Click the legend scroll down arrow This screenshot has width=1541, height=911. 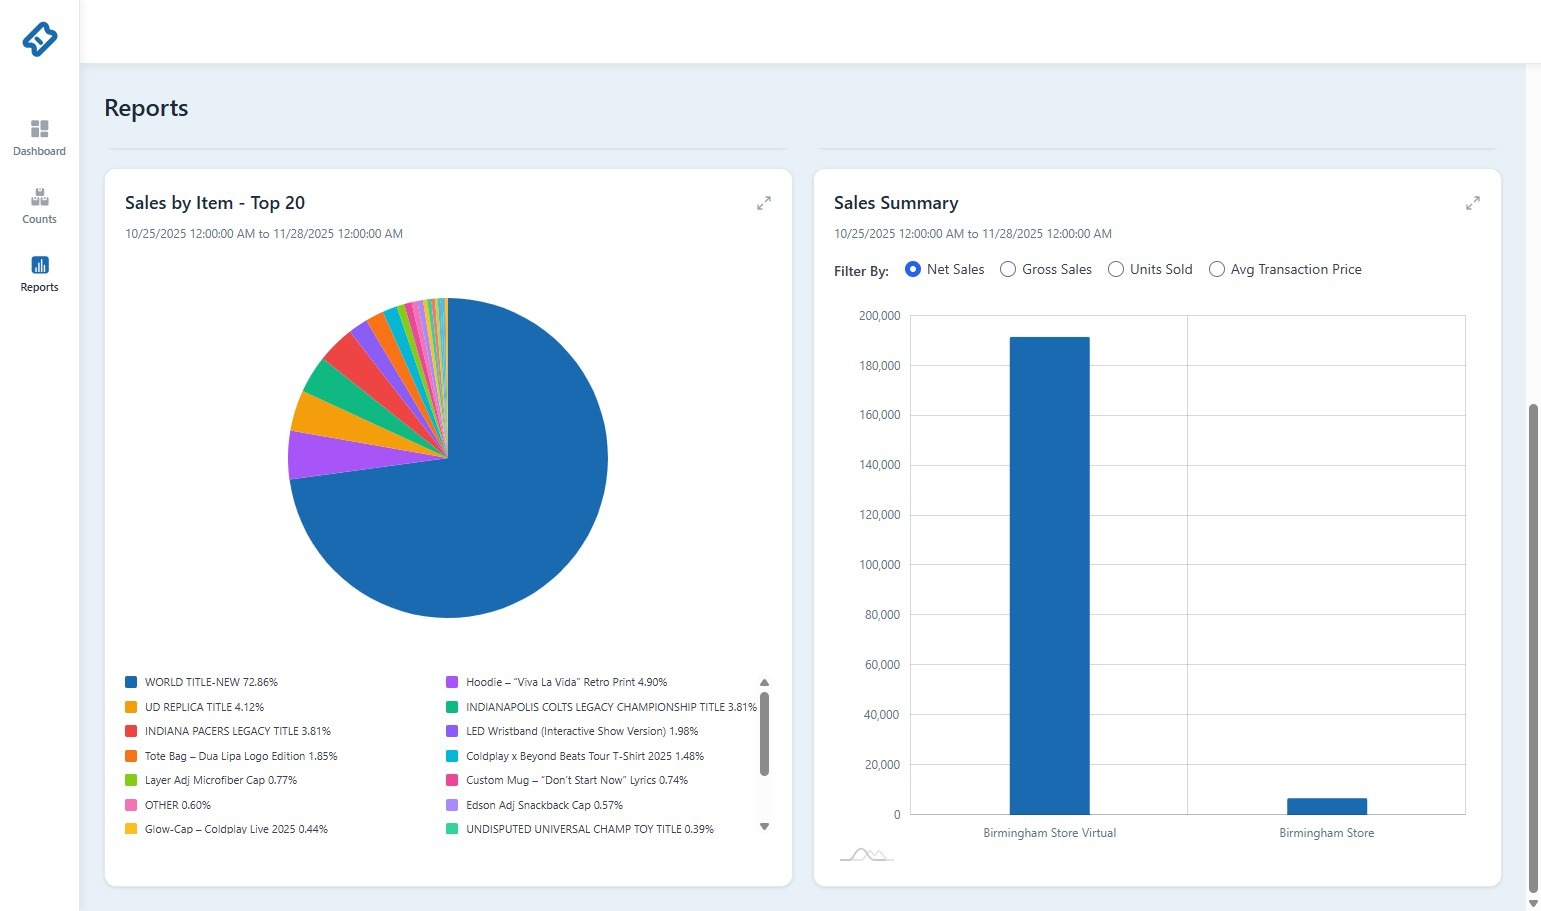point(765,826)
